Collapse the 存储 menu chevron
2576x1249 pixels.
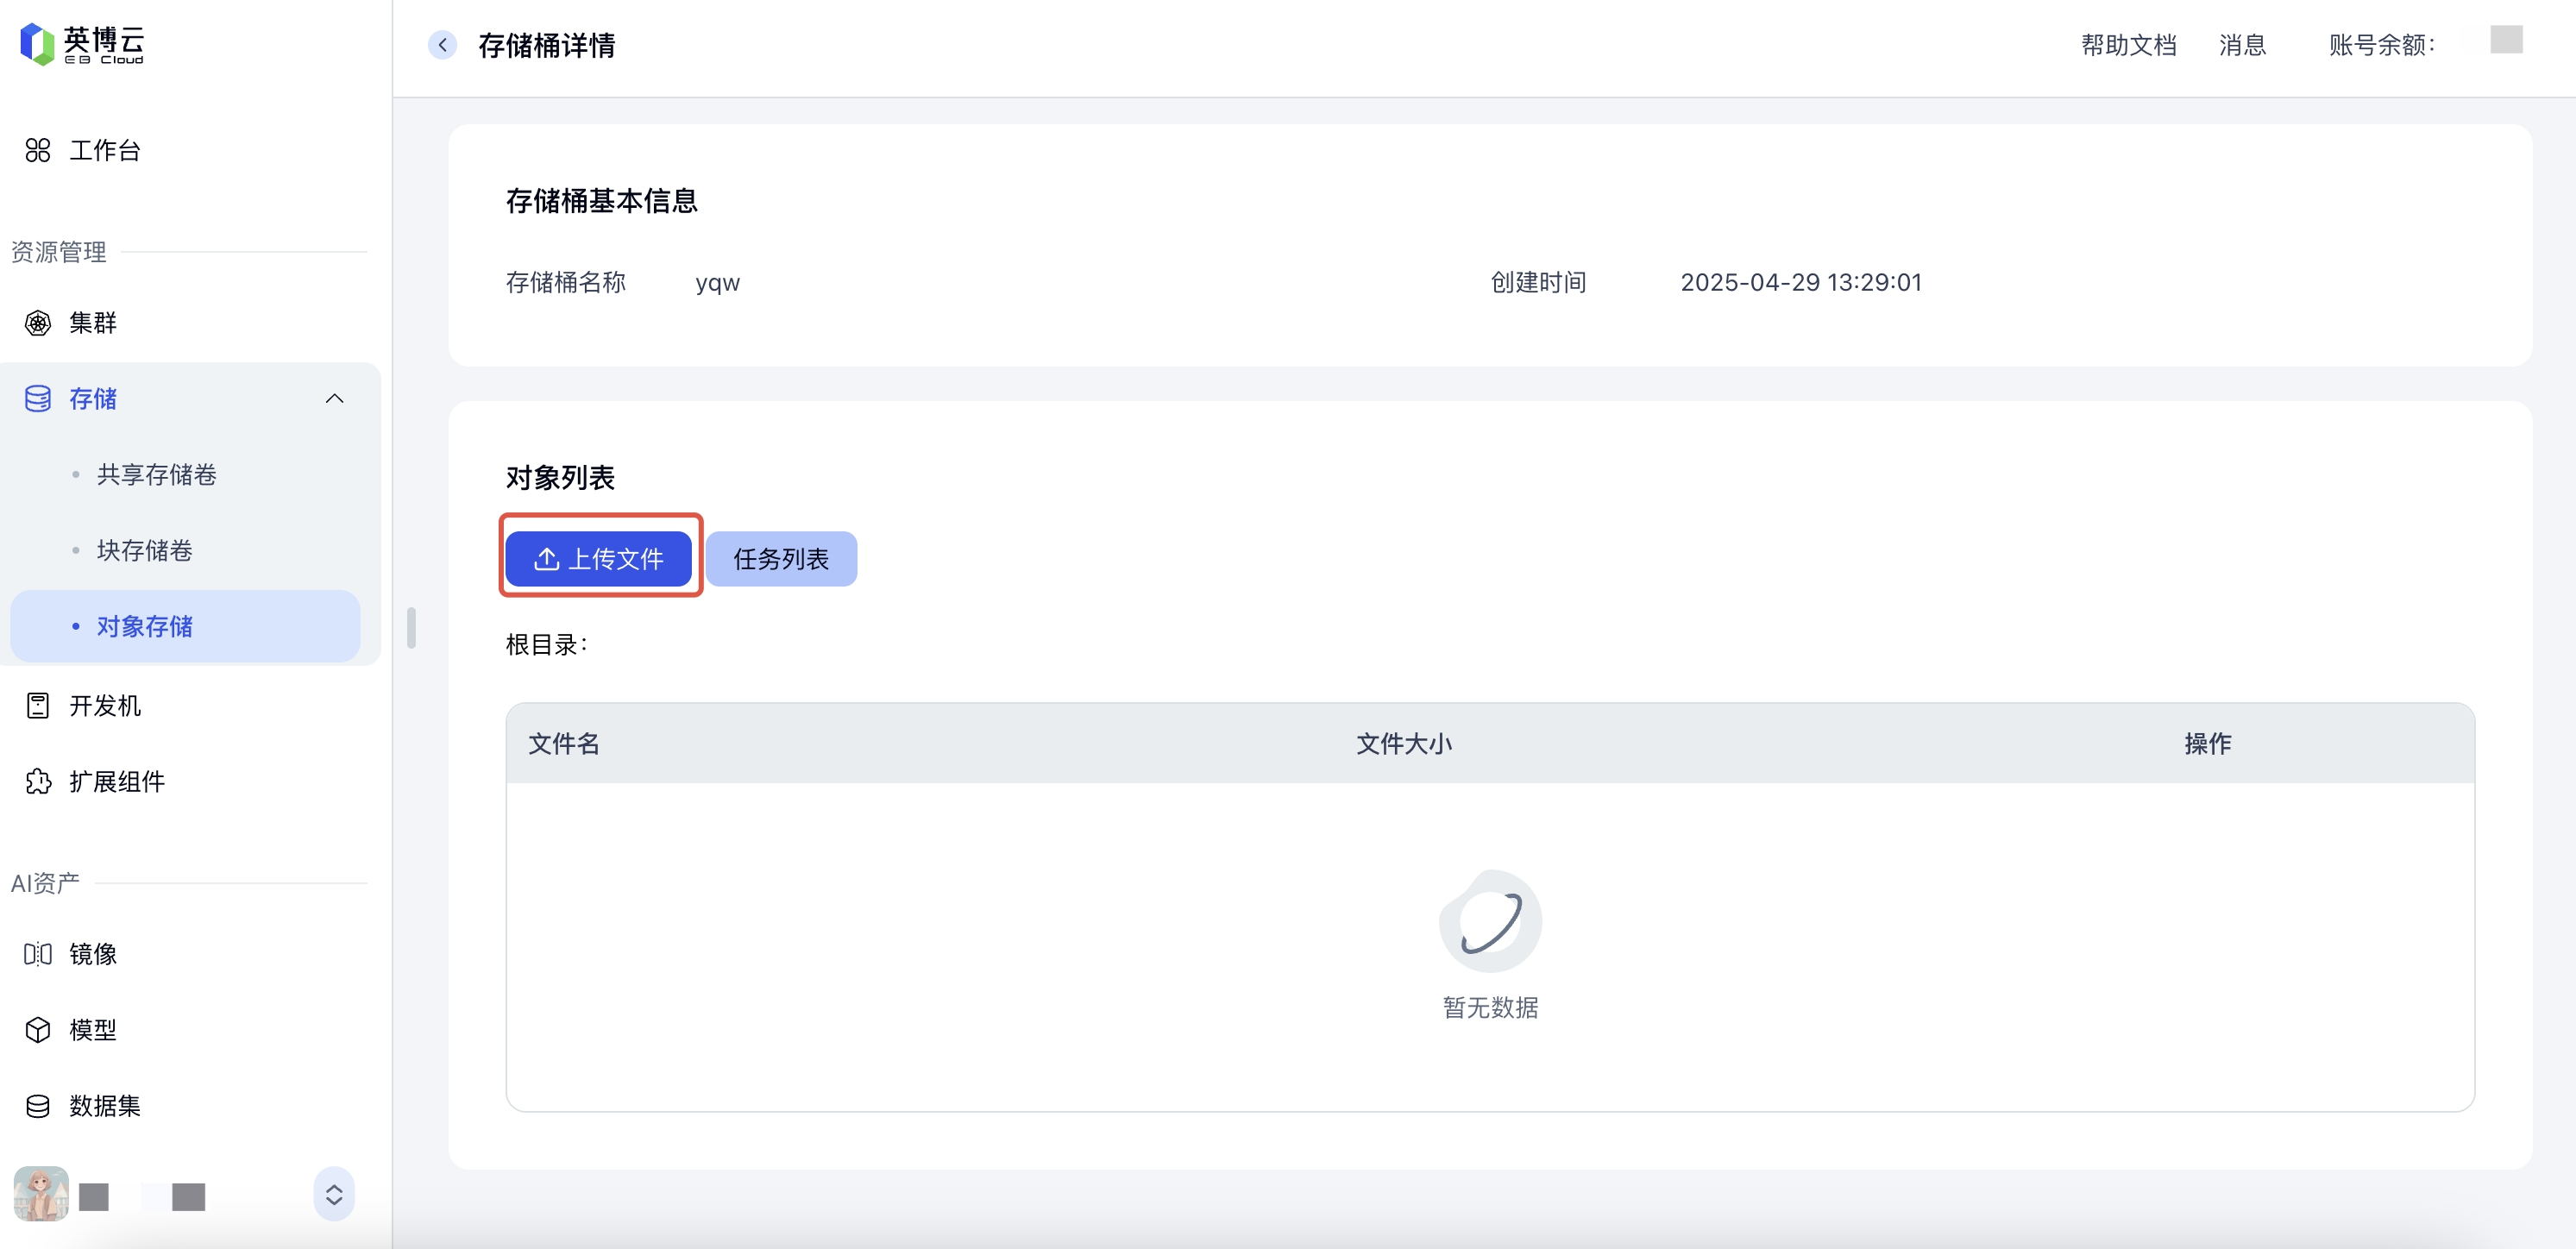click(x=334, y=399)
